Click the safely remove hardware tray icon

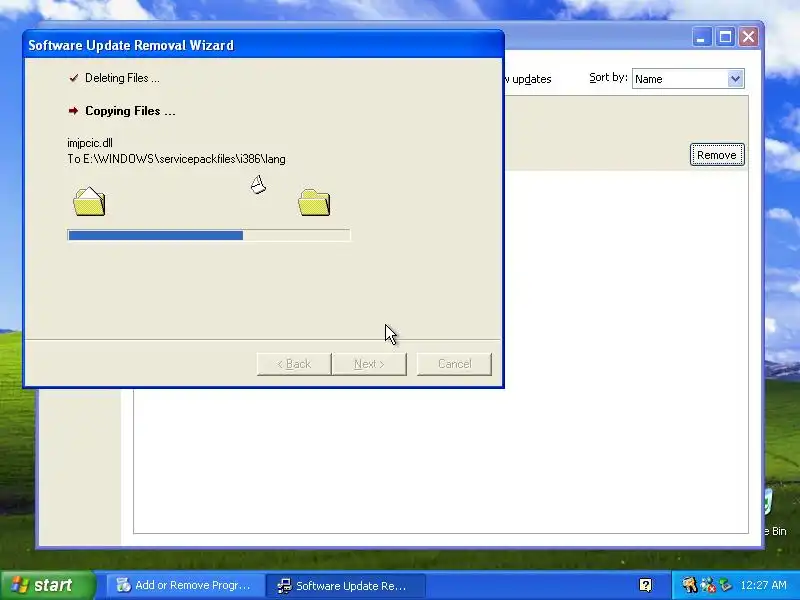(725, 585)
